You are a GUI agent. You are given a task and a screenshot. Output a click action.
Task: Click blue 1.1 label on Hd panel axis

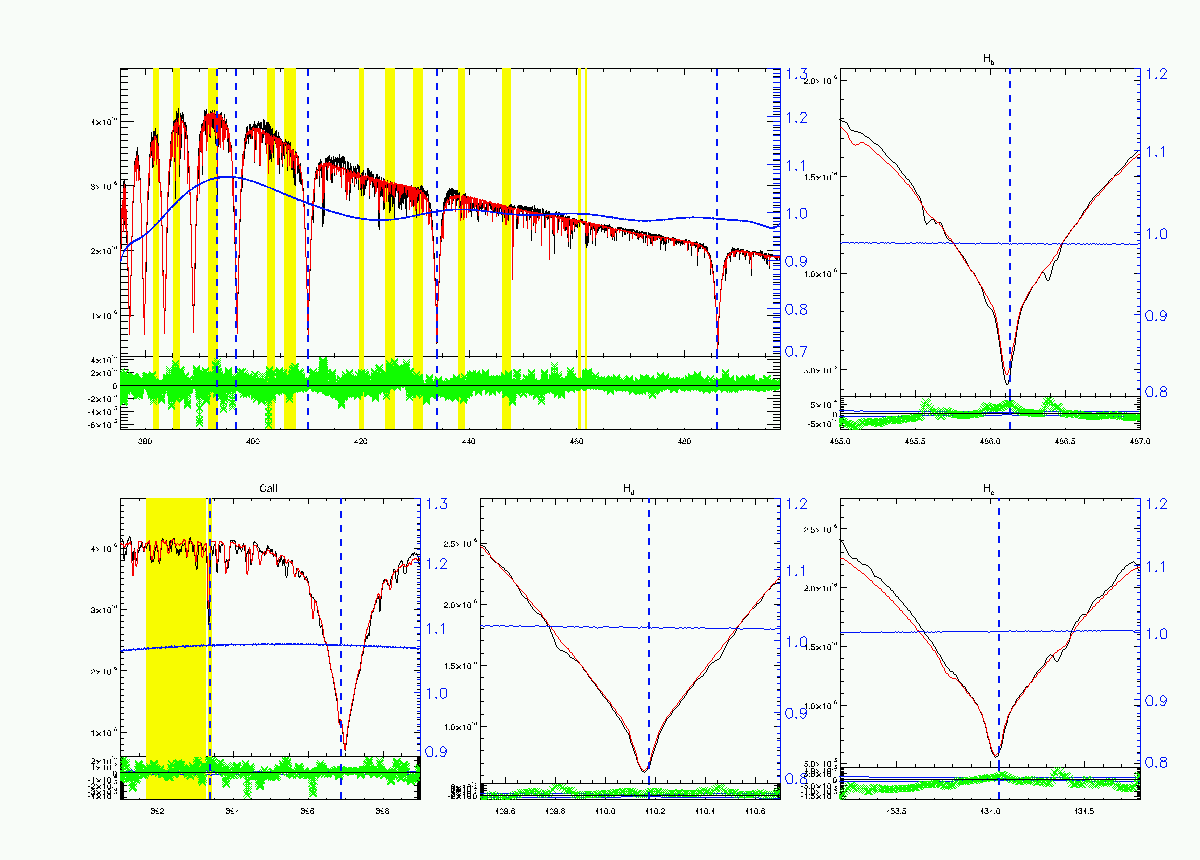[797, 572]
